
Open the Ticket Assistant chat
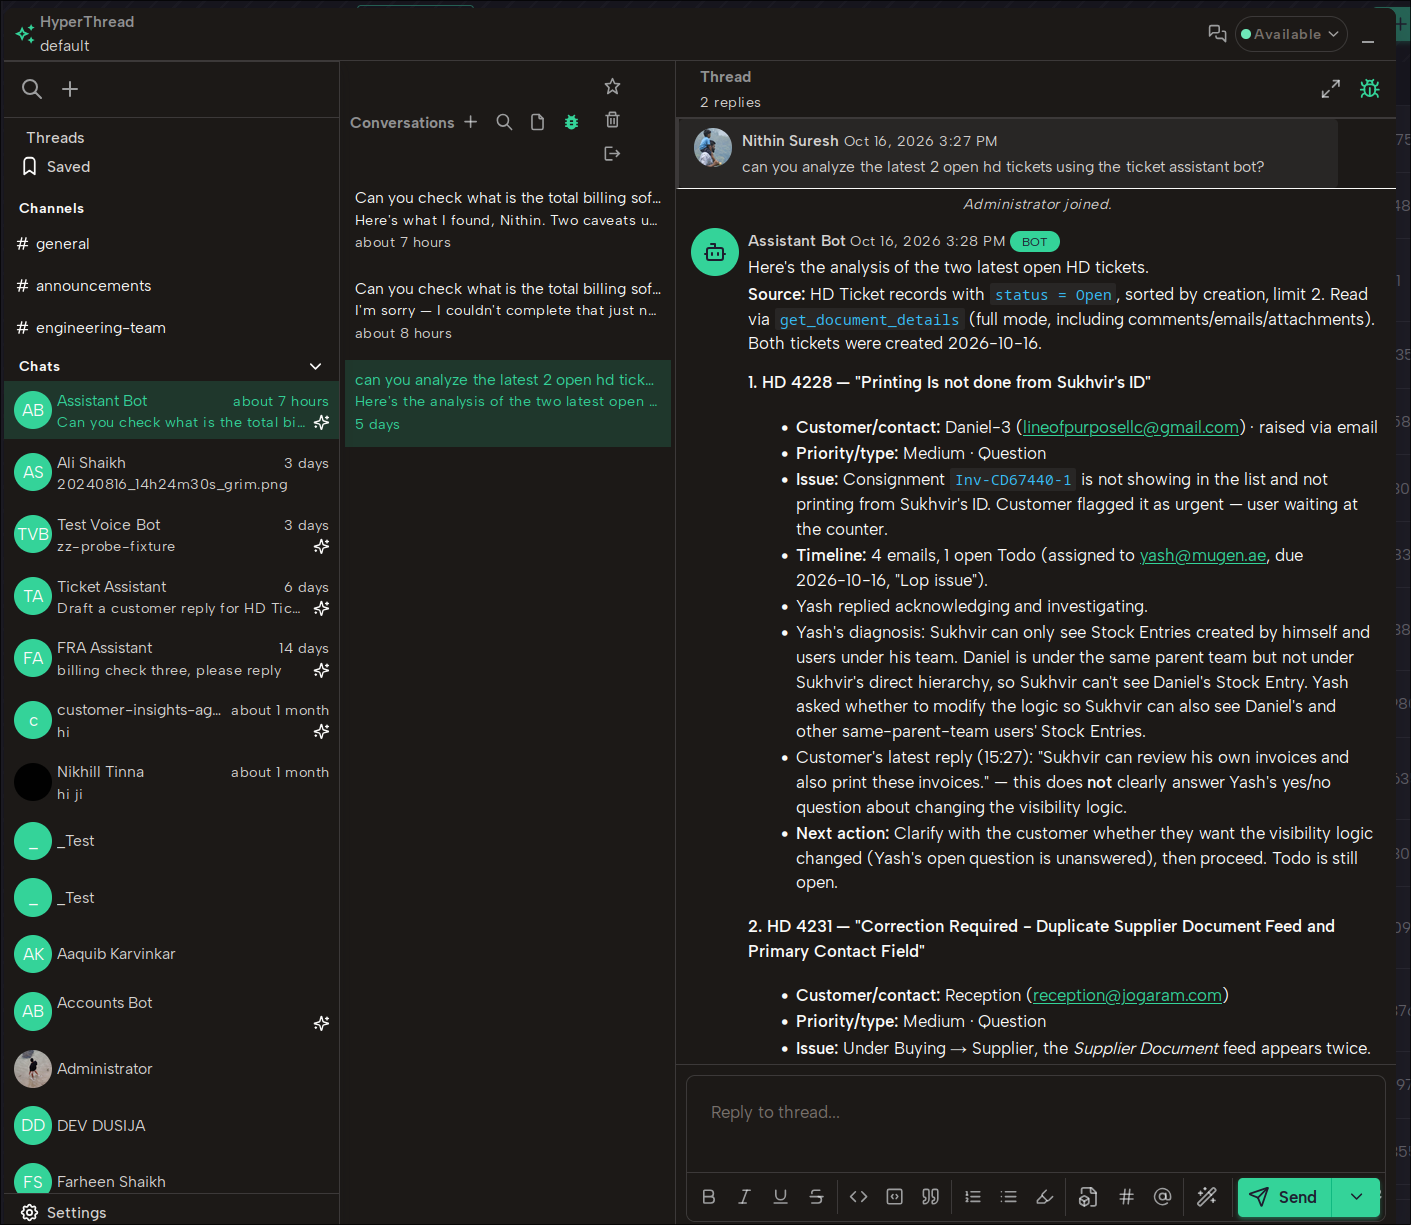coord(171,597)
